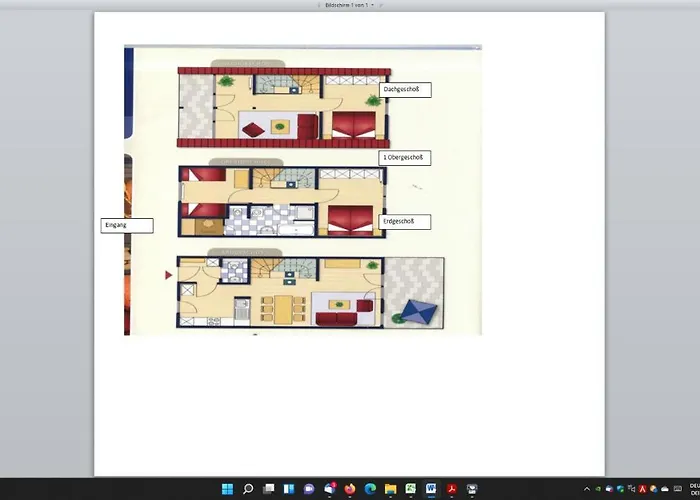Click the 'Erdgeschoß' text box

(x=405, y=221)
